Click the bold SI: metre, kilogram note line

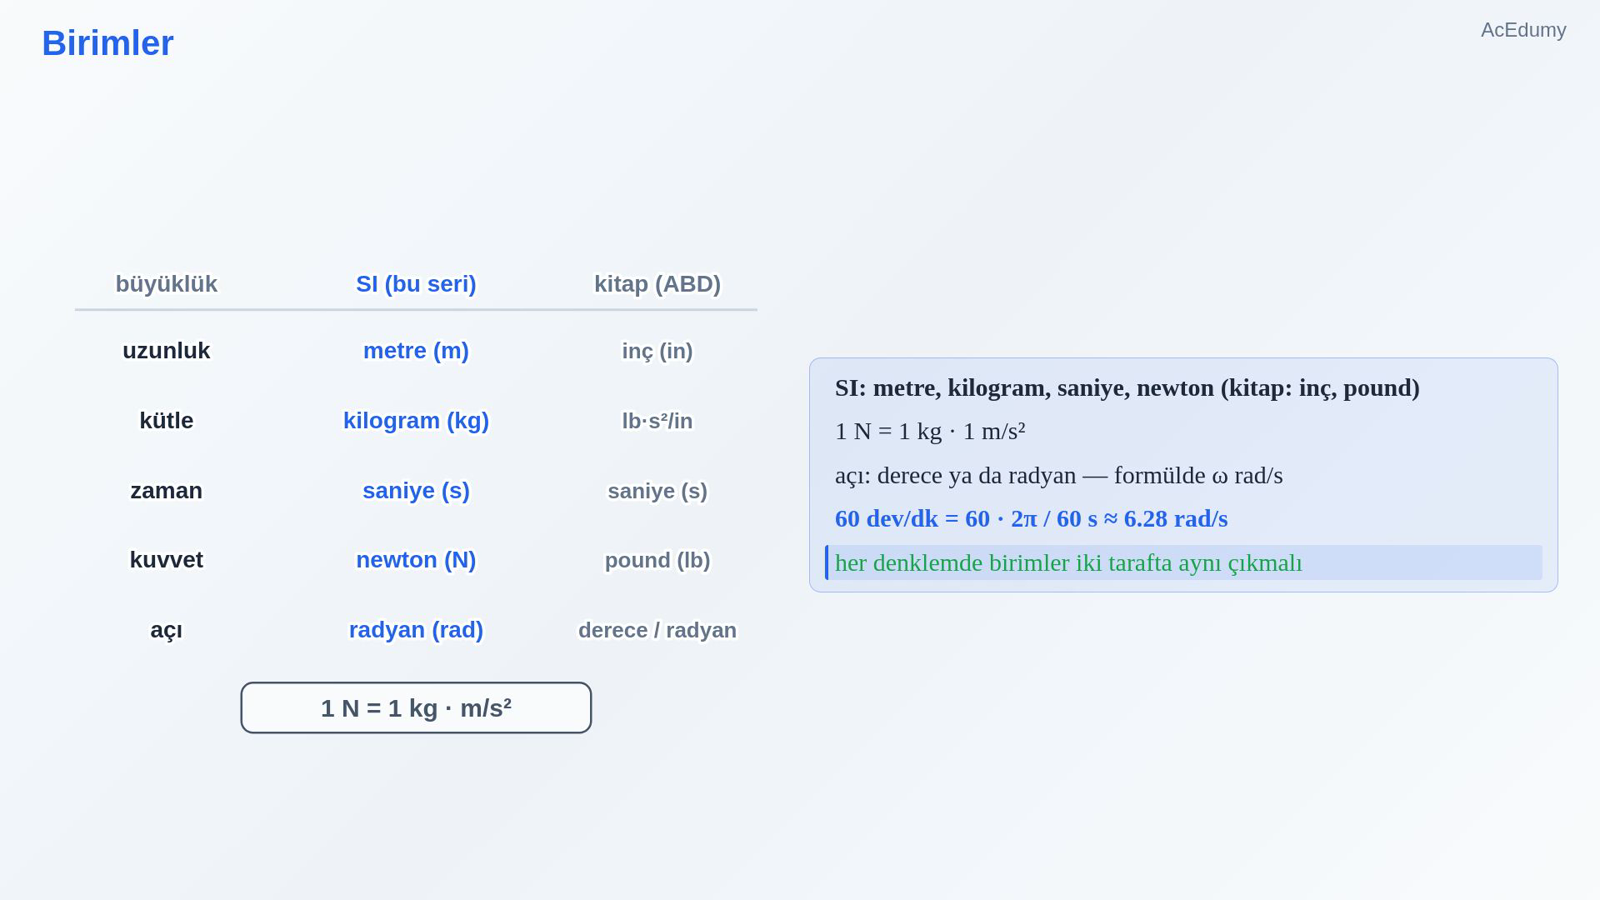[1127, 388]
